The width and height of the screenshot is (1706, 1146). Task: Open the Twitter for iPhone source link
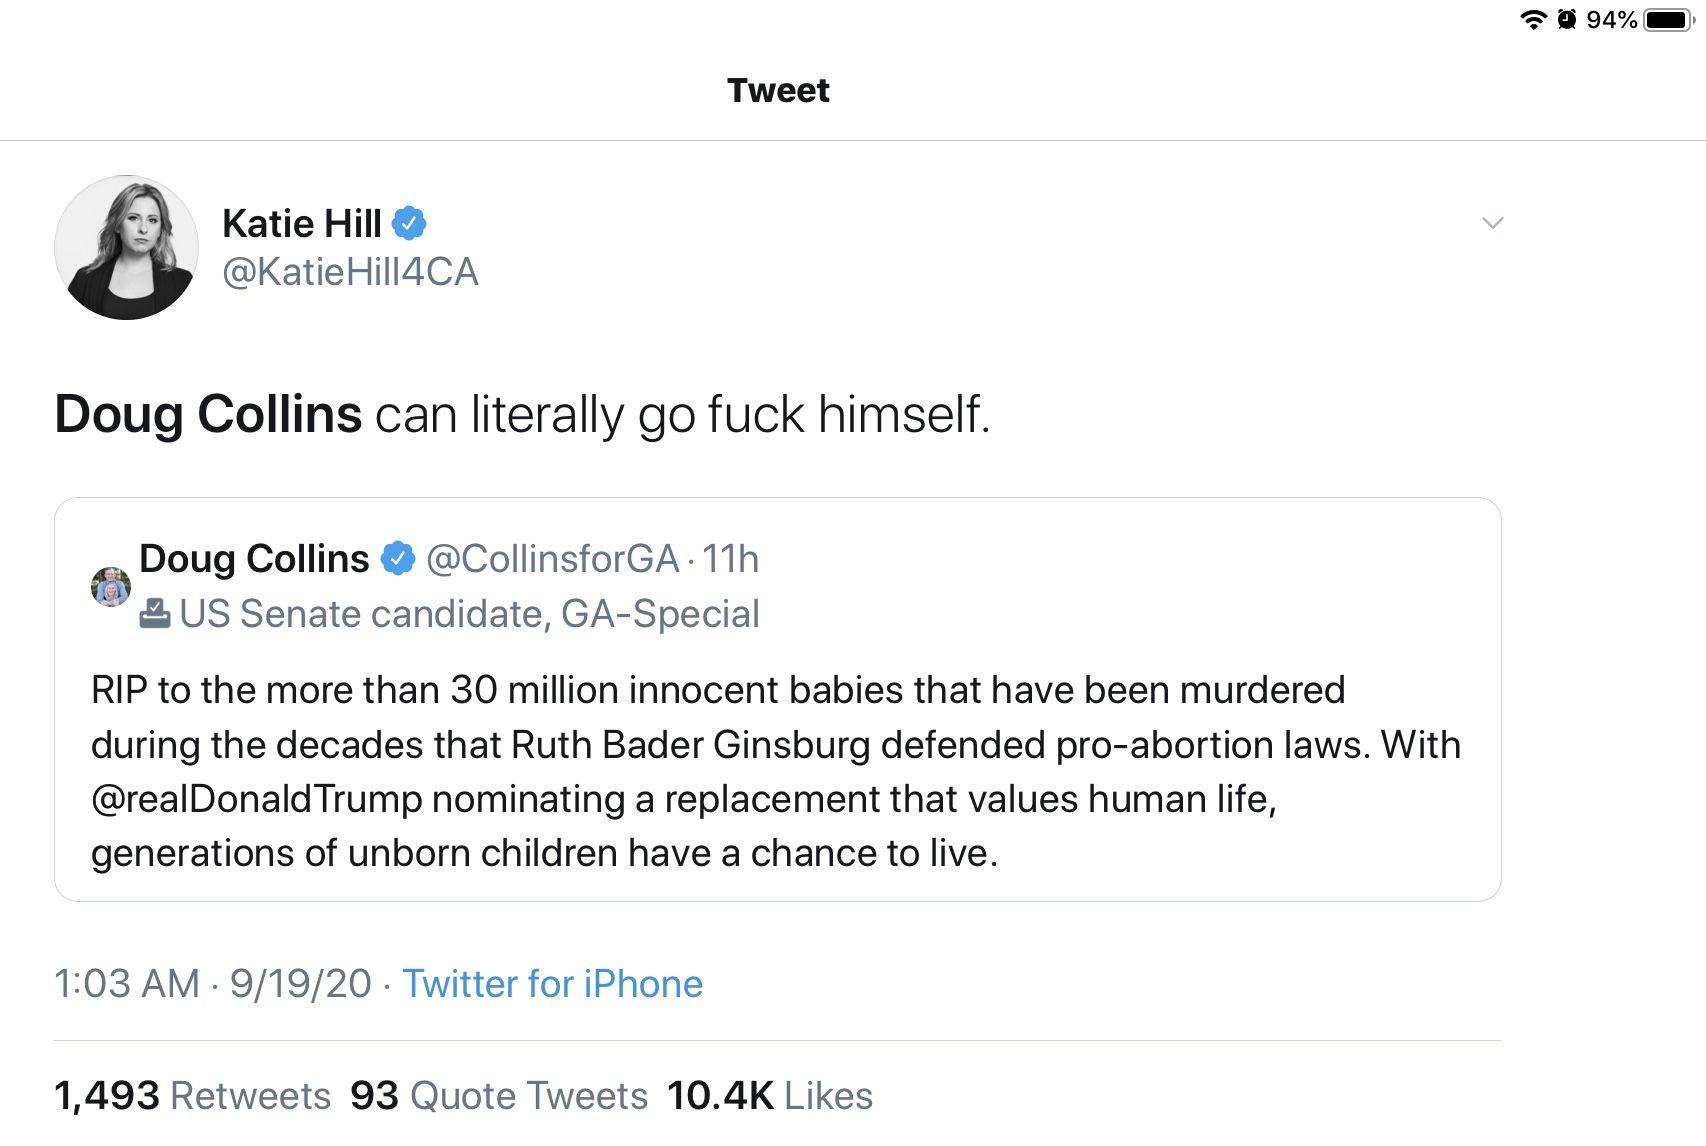point(553,984)
